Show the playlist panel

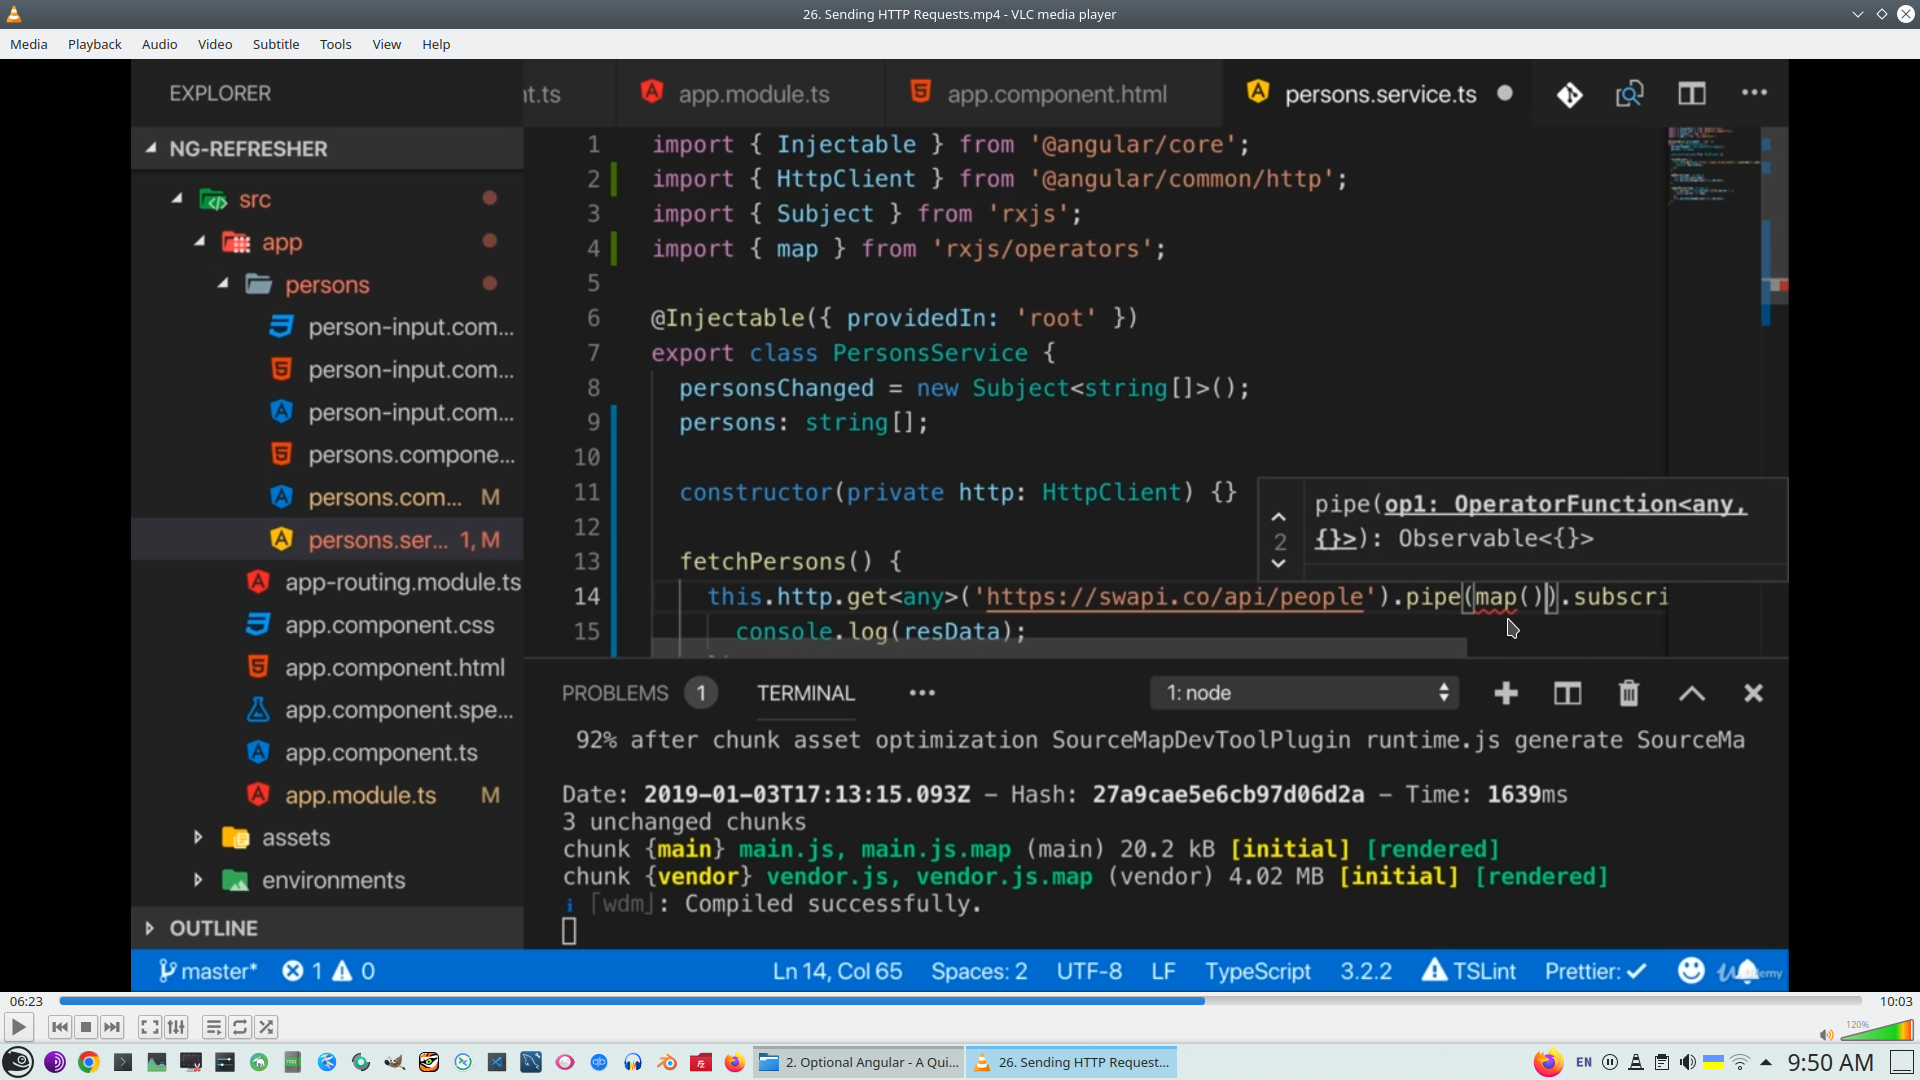214,1027
